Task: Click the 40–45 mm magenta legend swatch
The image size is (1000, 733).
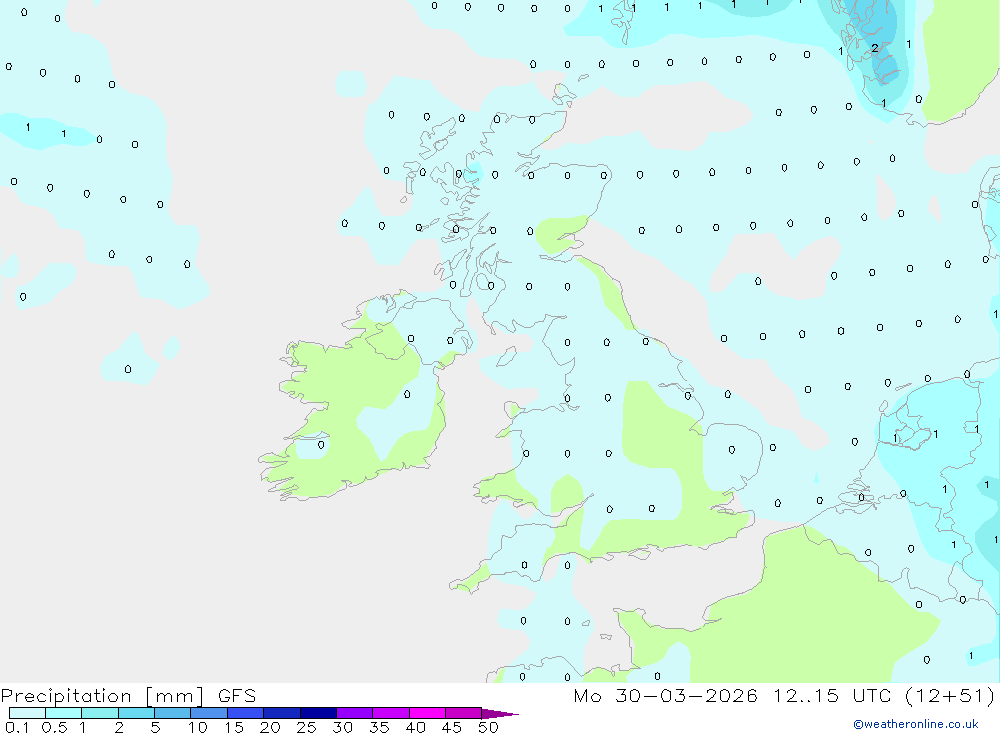Action: (x=427, y=713)
